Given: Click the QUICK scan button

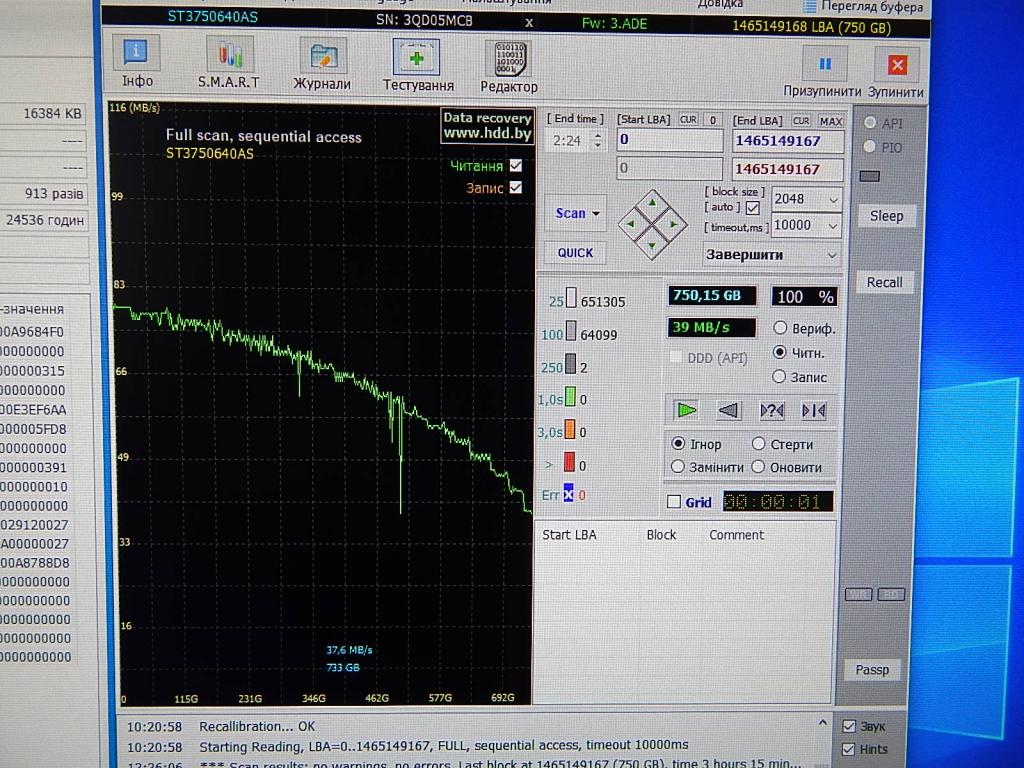Looking at the screenshot, I should (x=575, y=253).
